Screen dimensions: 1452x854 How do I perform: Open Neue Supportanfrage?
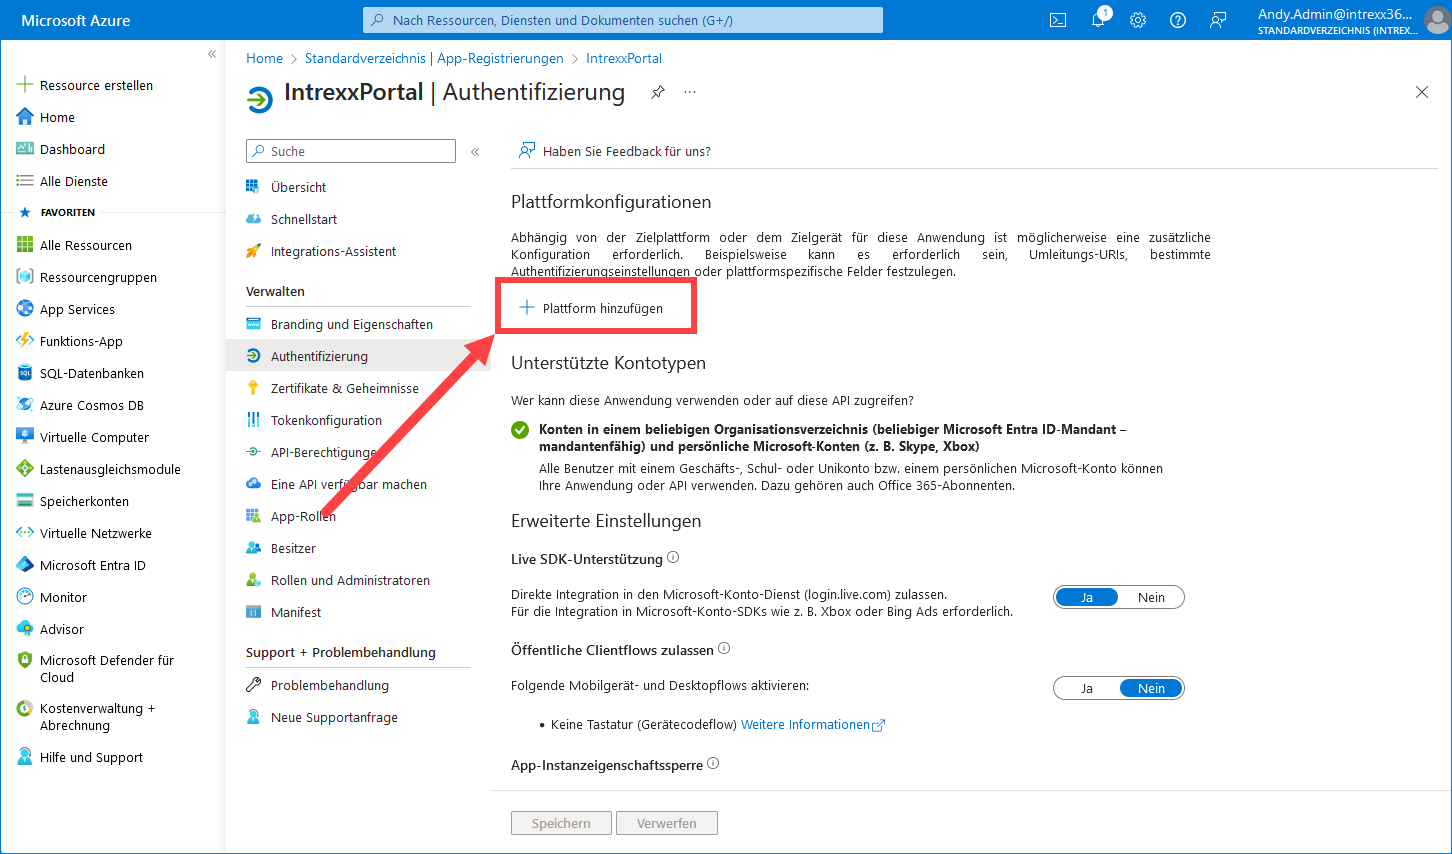coord(334,717)
